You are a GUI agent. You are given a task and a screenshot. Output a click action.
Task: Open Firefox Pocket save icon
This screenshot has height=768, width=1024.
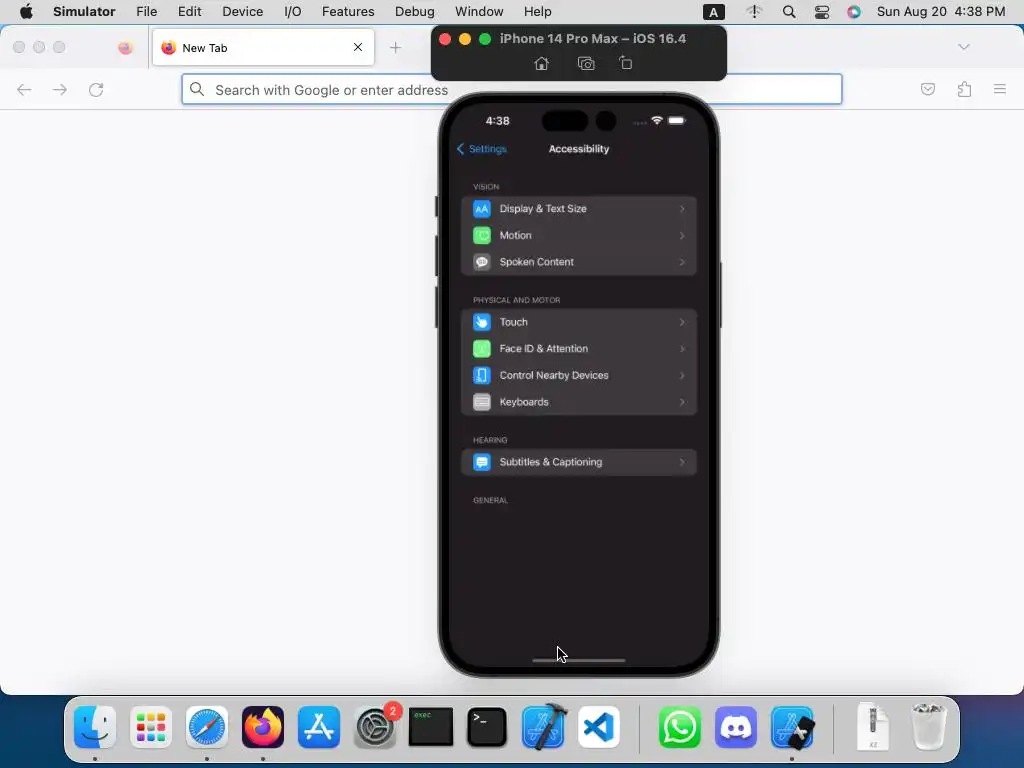(927, 89)
